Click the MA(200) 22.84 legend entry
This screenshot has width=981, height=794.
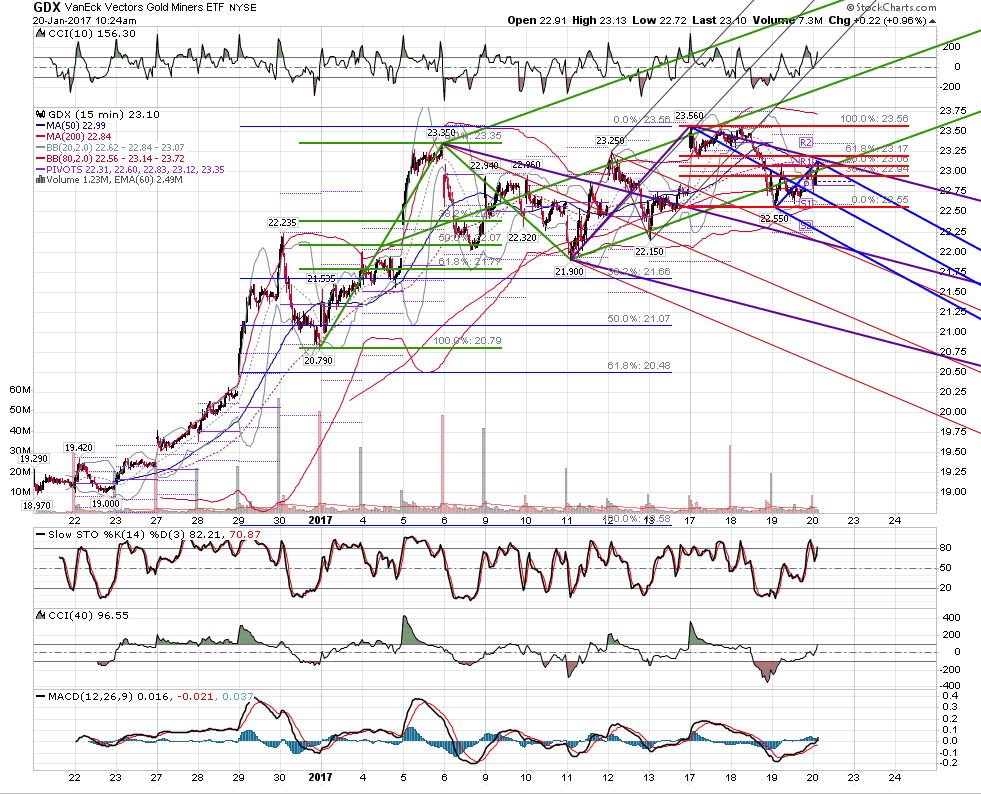click(x=74, y=136)
